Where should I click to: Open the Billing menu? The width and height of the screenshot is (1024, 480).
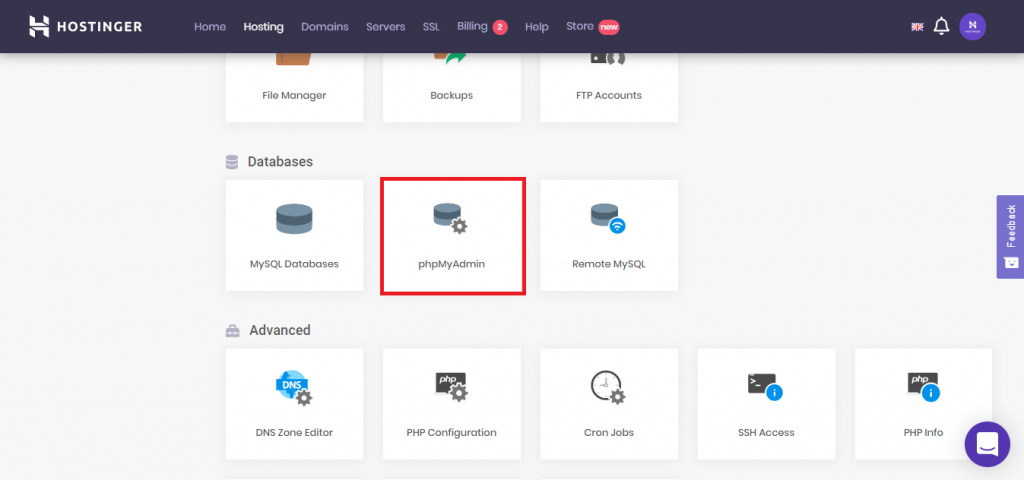click(472, 26)
